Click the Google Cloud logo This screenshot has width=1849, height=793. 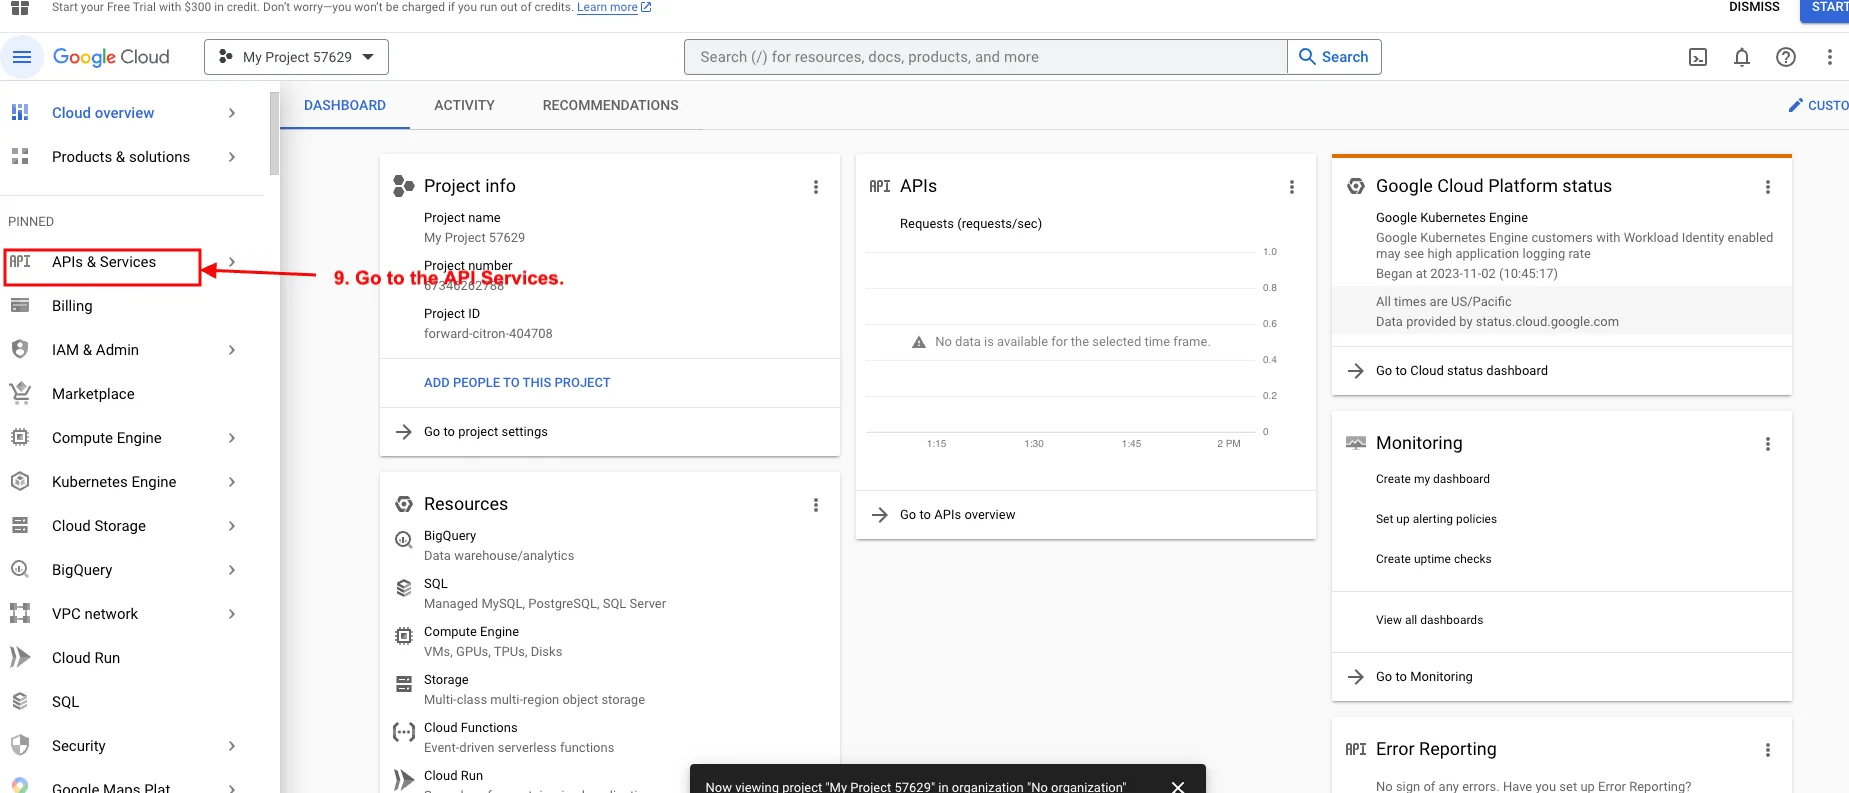(x=111, y=57)
